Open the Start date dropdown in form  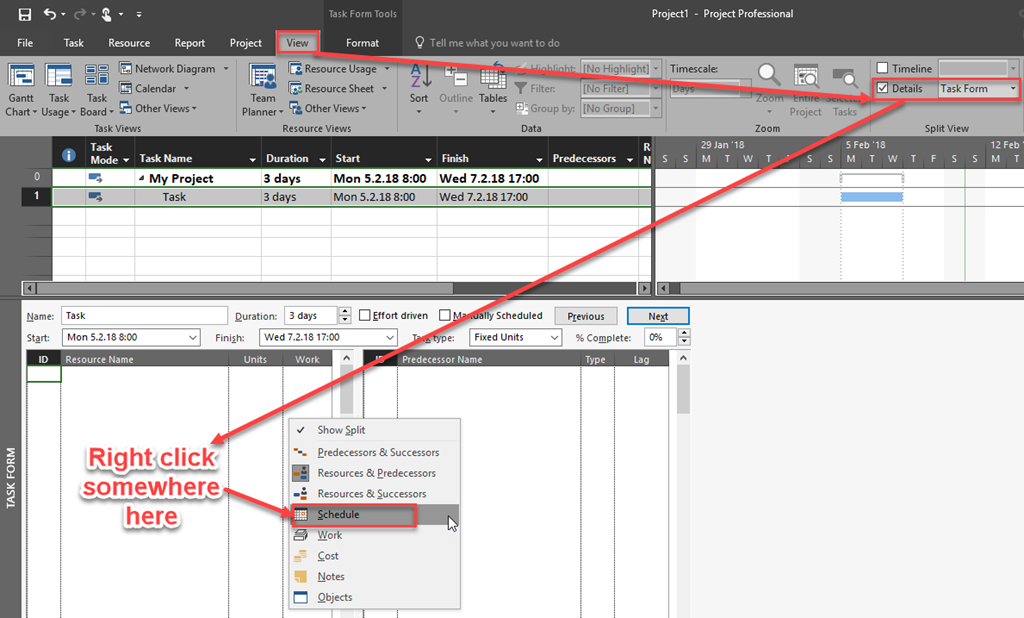(x=192, y=338)
